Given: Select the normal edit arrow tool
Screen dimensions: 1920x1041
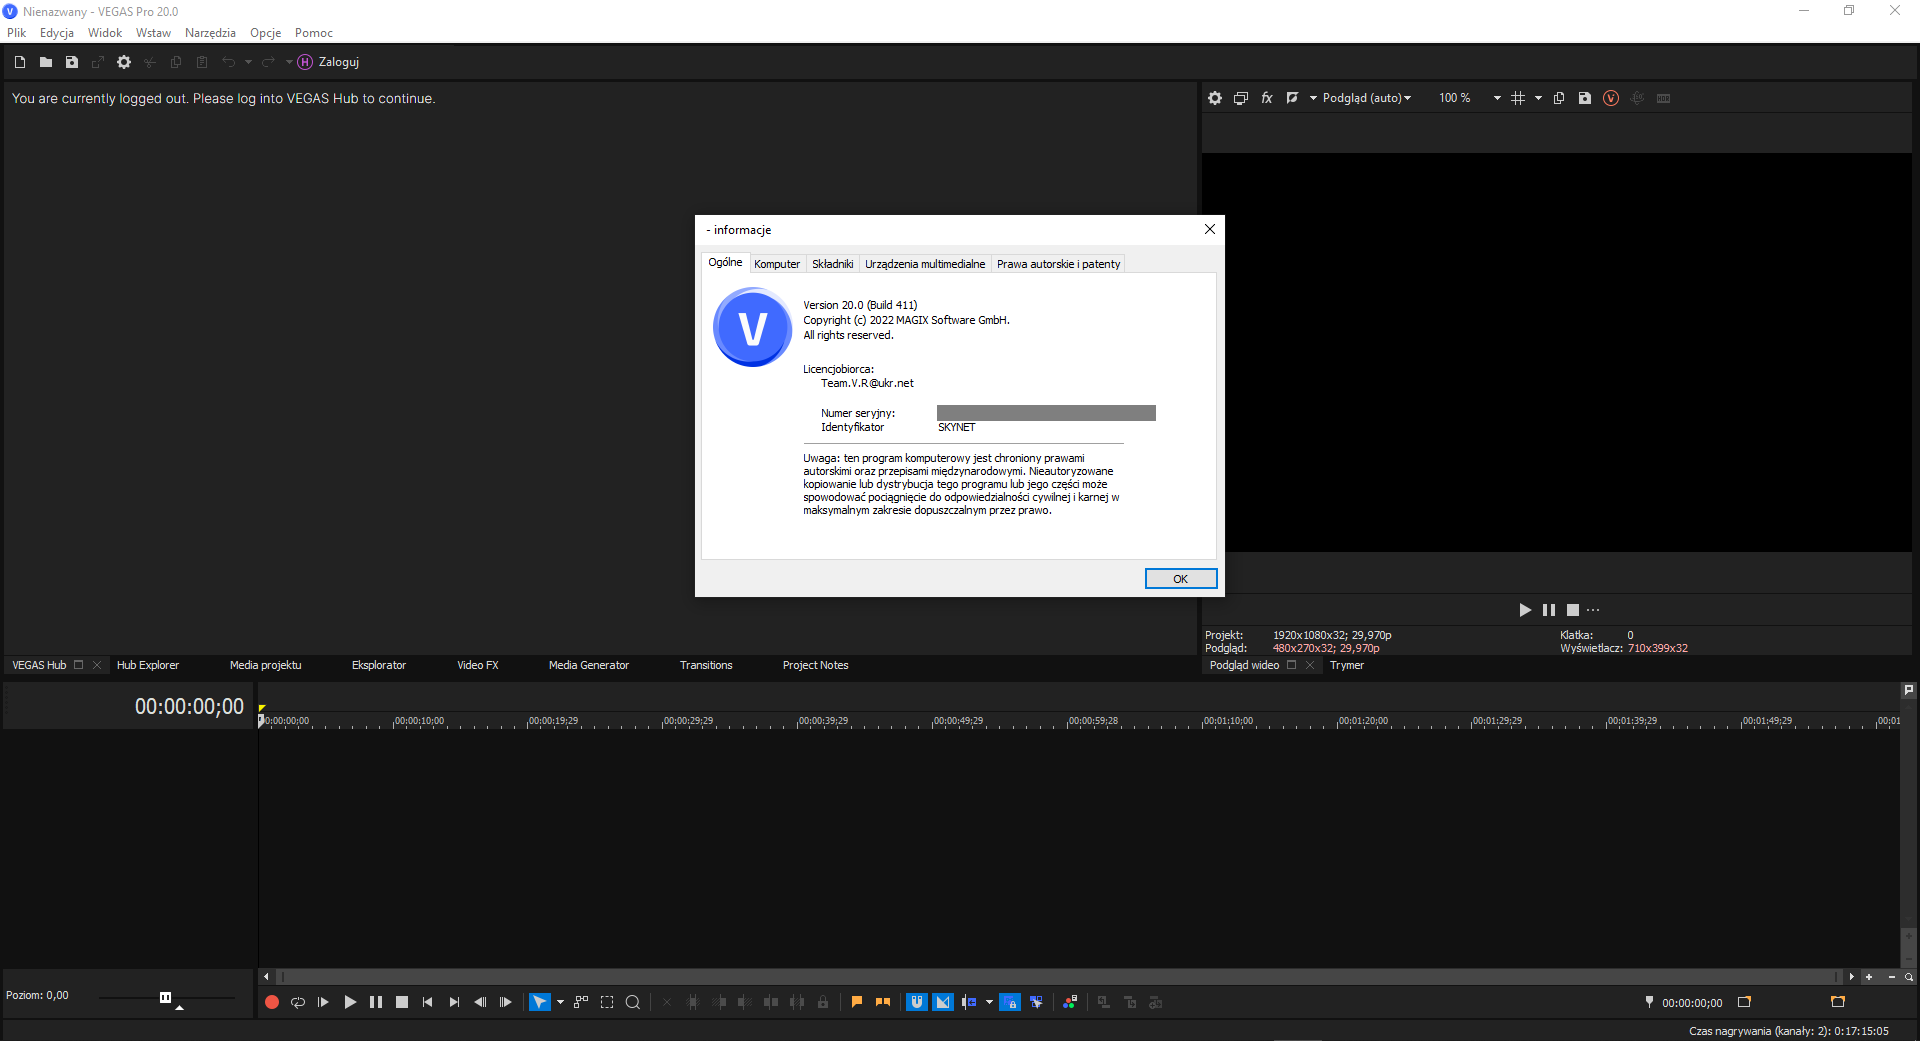Looking at the screenshot, I should pyautogui.click(x=539, y=1002).
